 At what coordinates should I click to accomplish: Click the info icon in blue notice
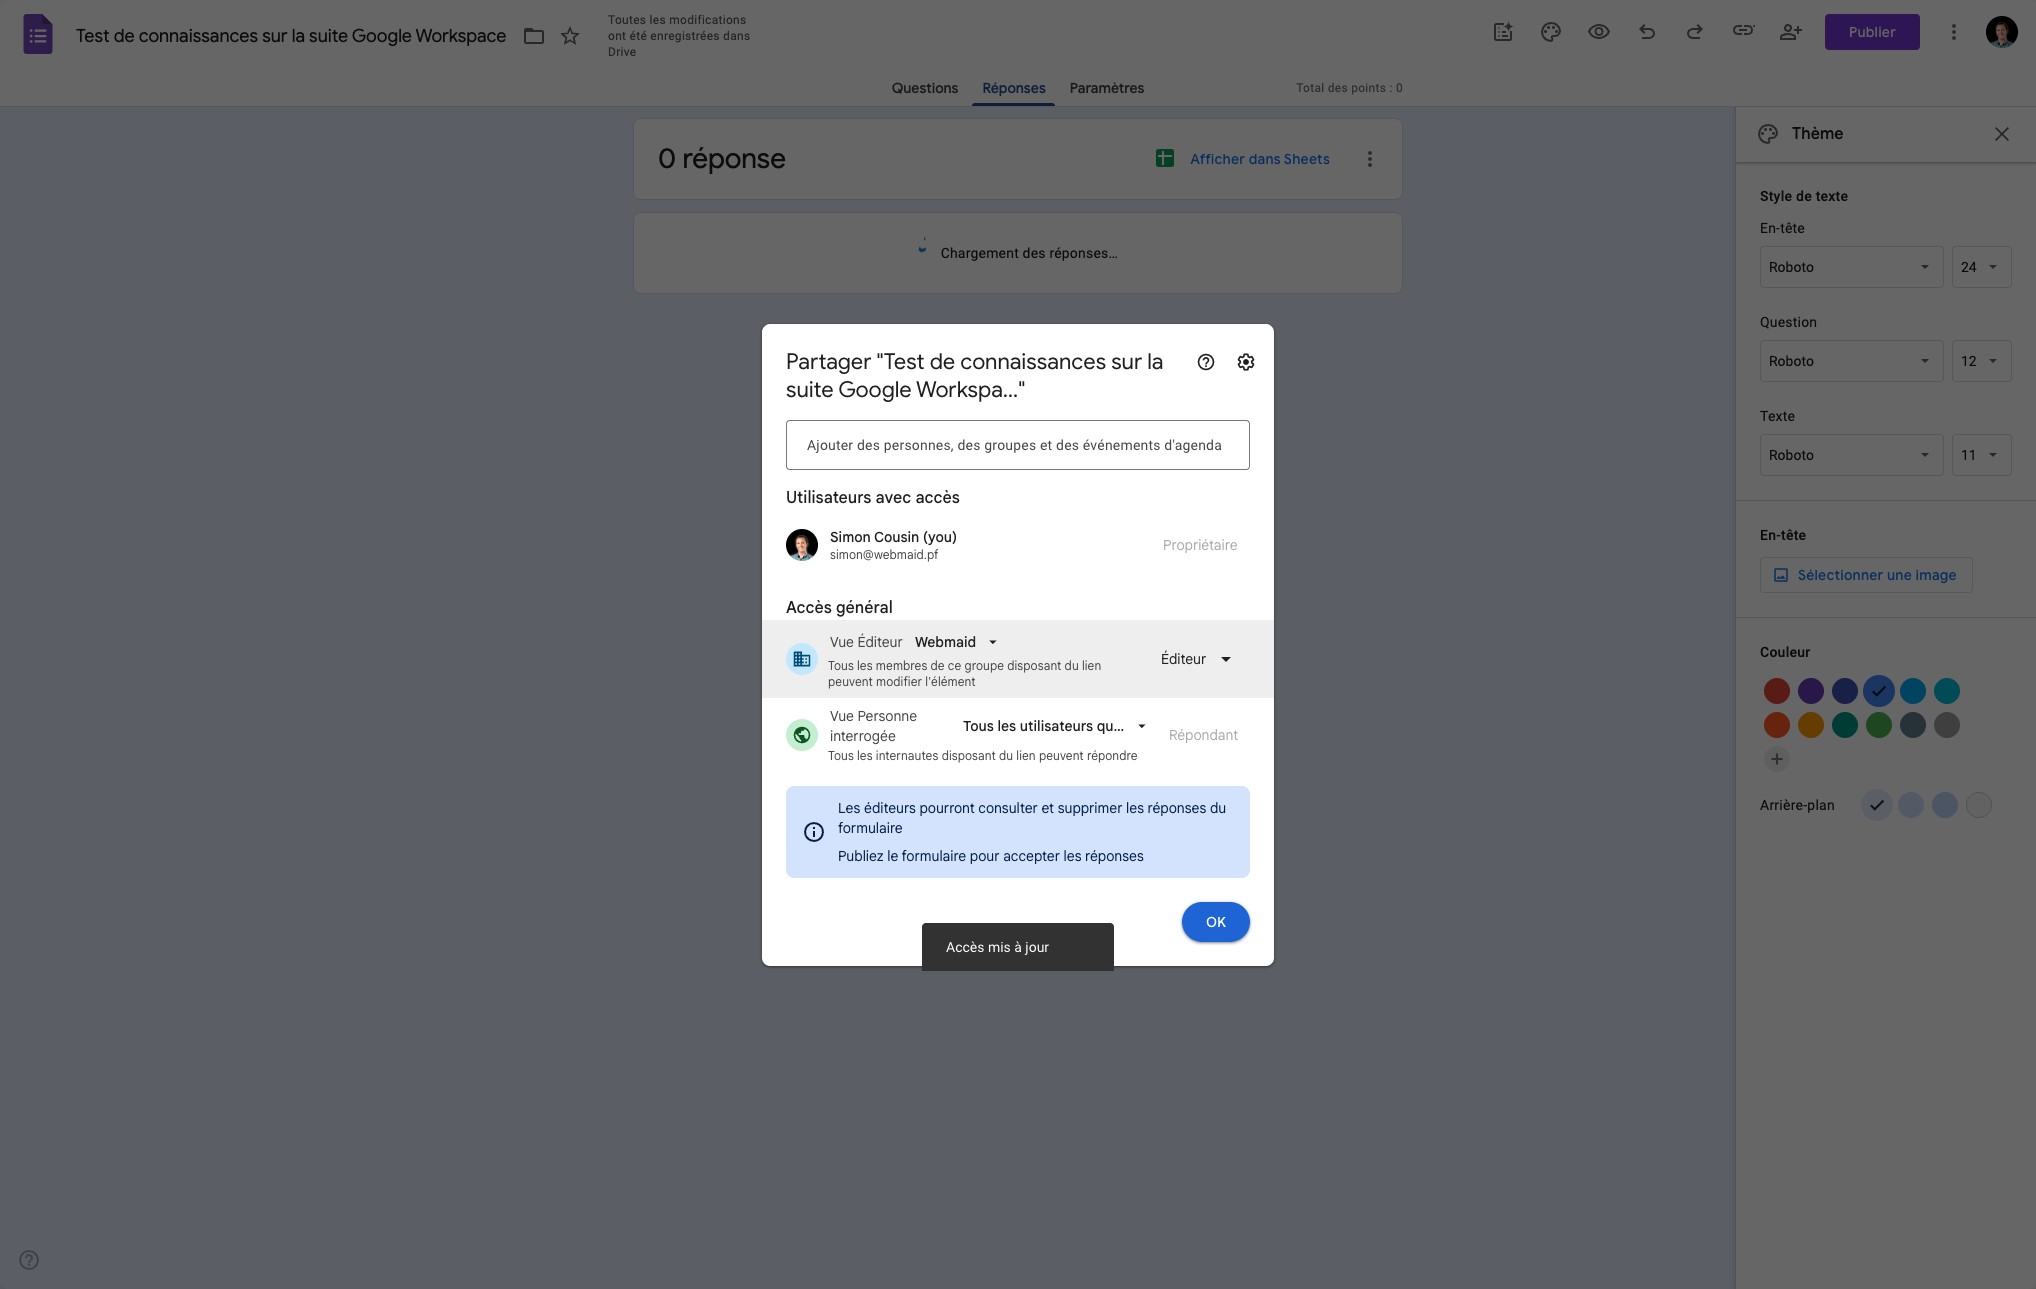pyautogui.click(x=814, y=832)
